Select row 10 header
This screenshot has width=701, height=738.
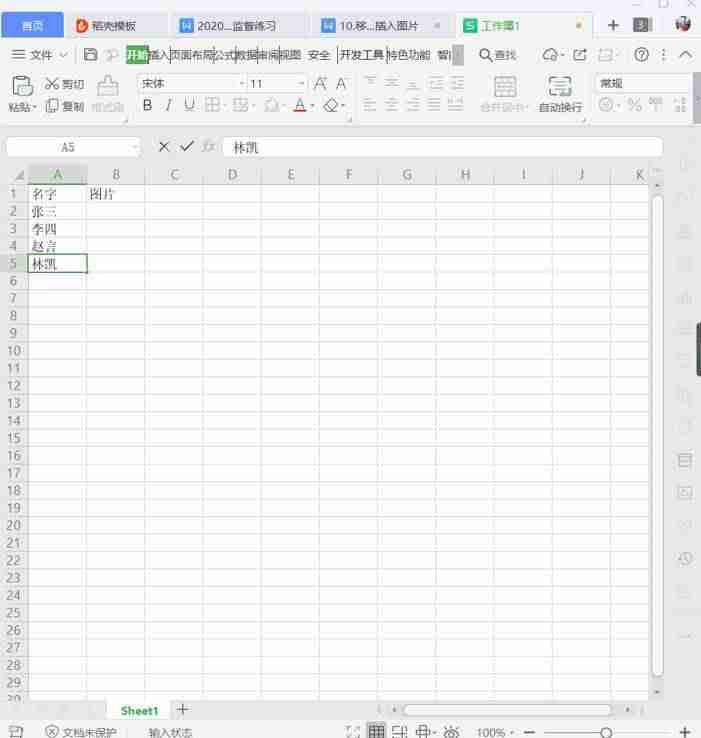point(14,351)
